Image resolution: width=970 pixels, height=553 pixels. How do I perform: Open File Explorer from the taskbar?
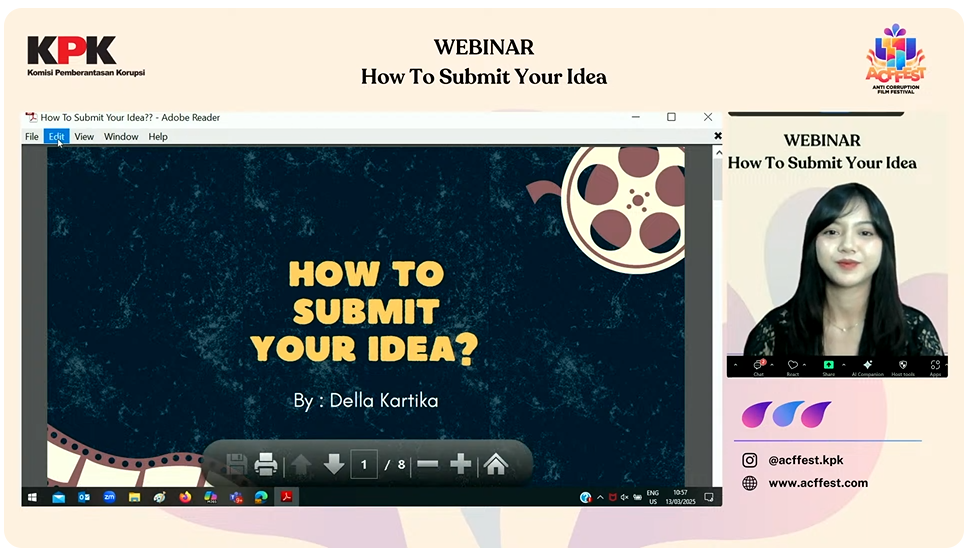click(134, 497)
